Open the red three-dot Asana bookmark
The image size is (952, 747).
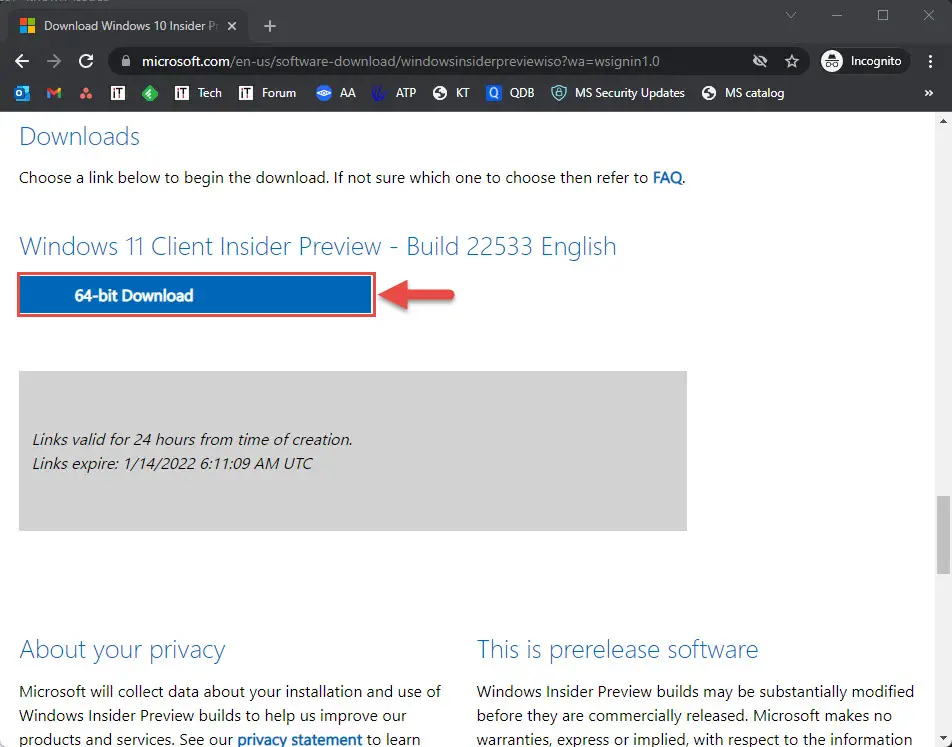(86, 93)
